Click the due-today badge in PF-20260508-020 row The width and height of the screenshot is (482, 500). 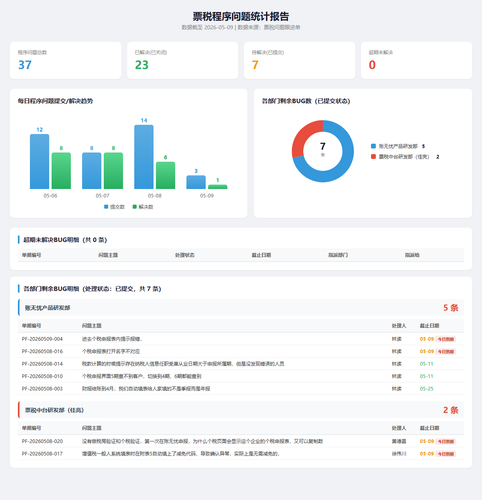tap(446, 442)
